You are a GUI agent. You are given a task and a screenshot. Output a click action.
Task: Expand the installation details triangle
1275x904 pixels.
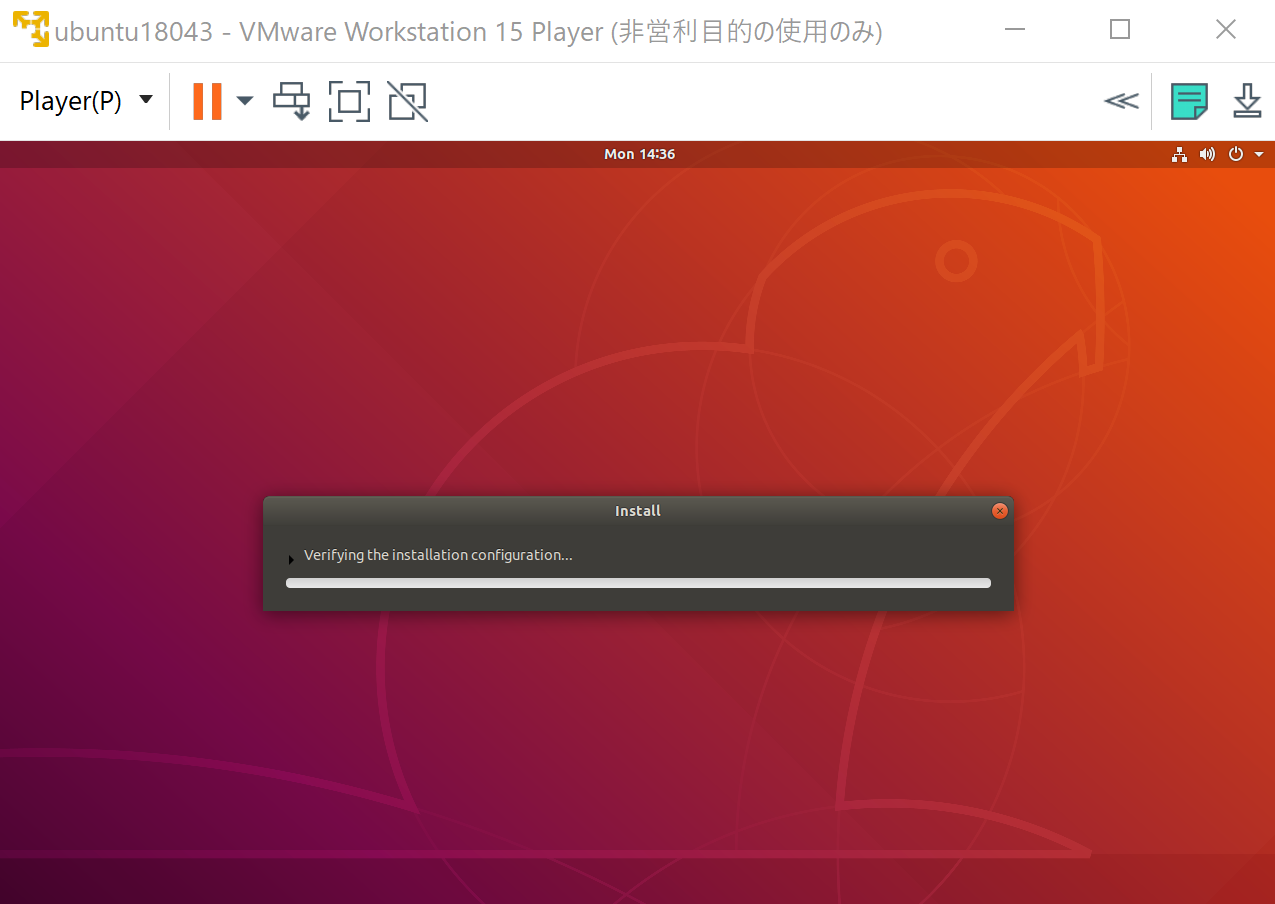[291, 560]
